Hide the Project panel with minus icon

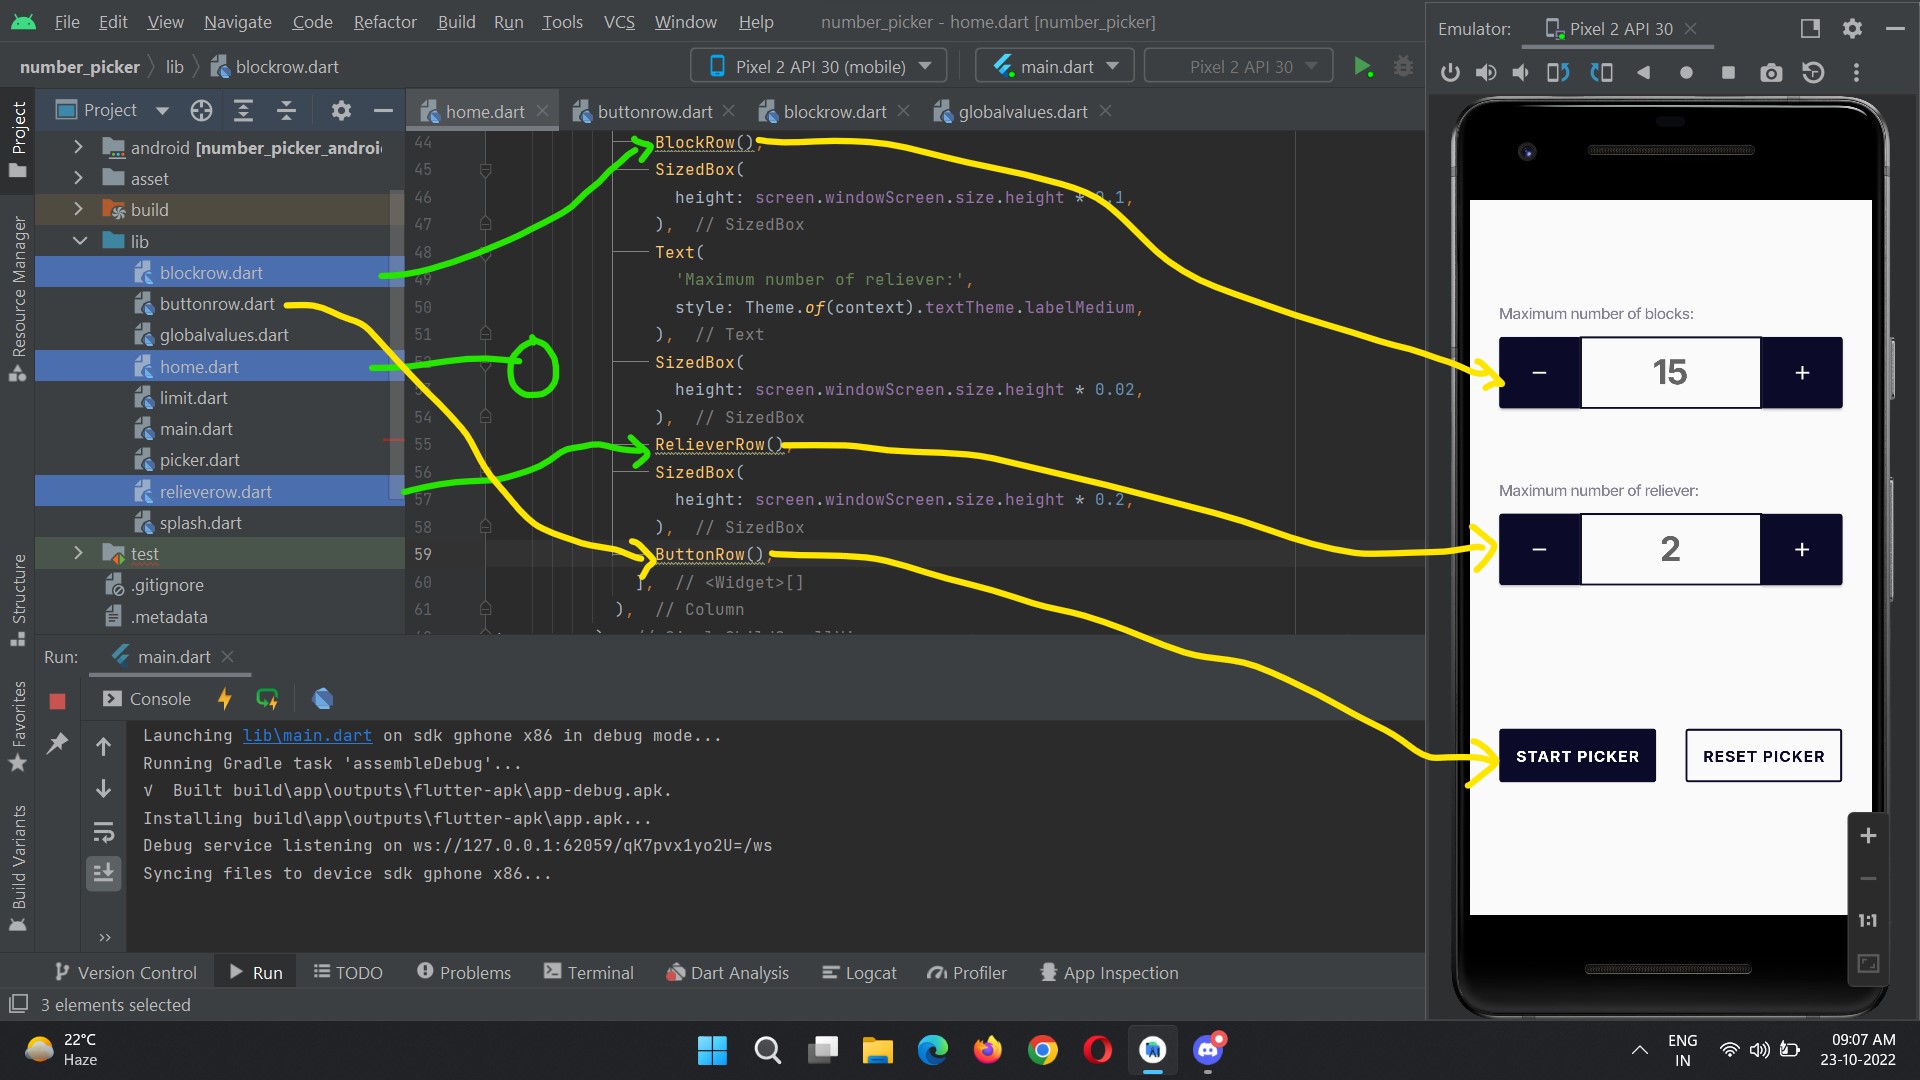point(383,110)
